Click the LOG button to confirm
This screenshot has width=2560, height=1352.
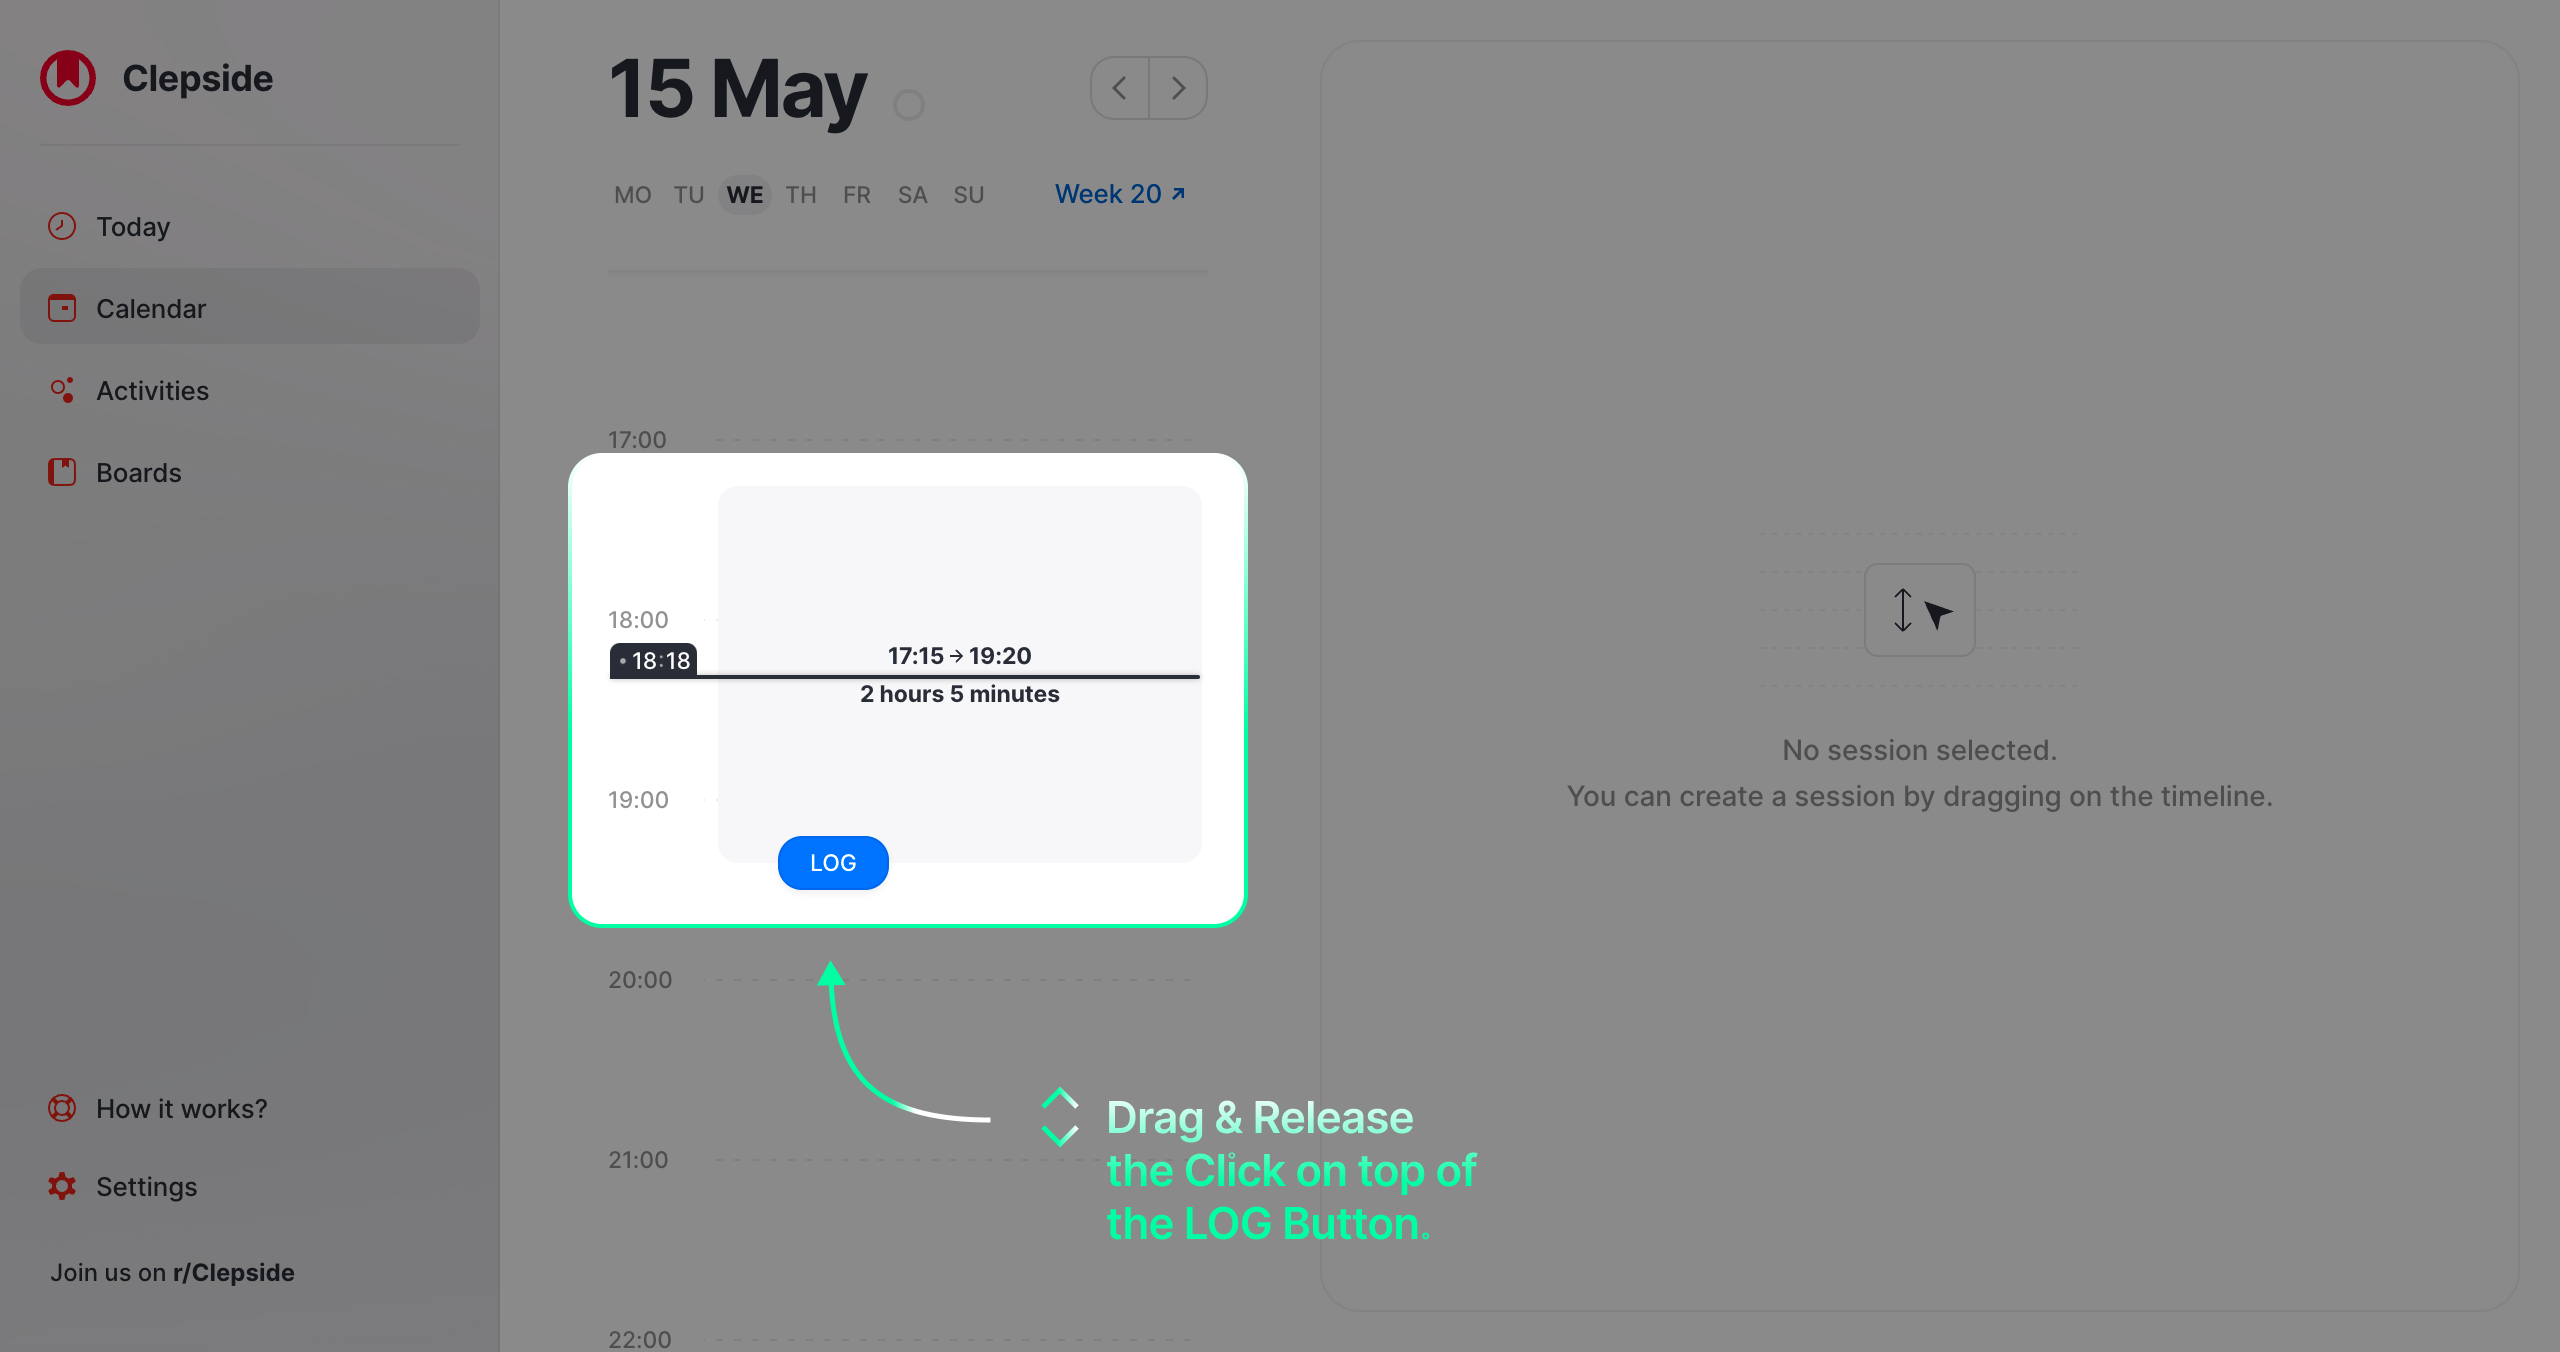click(x=831, y=861)
